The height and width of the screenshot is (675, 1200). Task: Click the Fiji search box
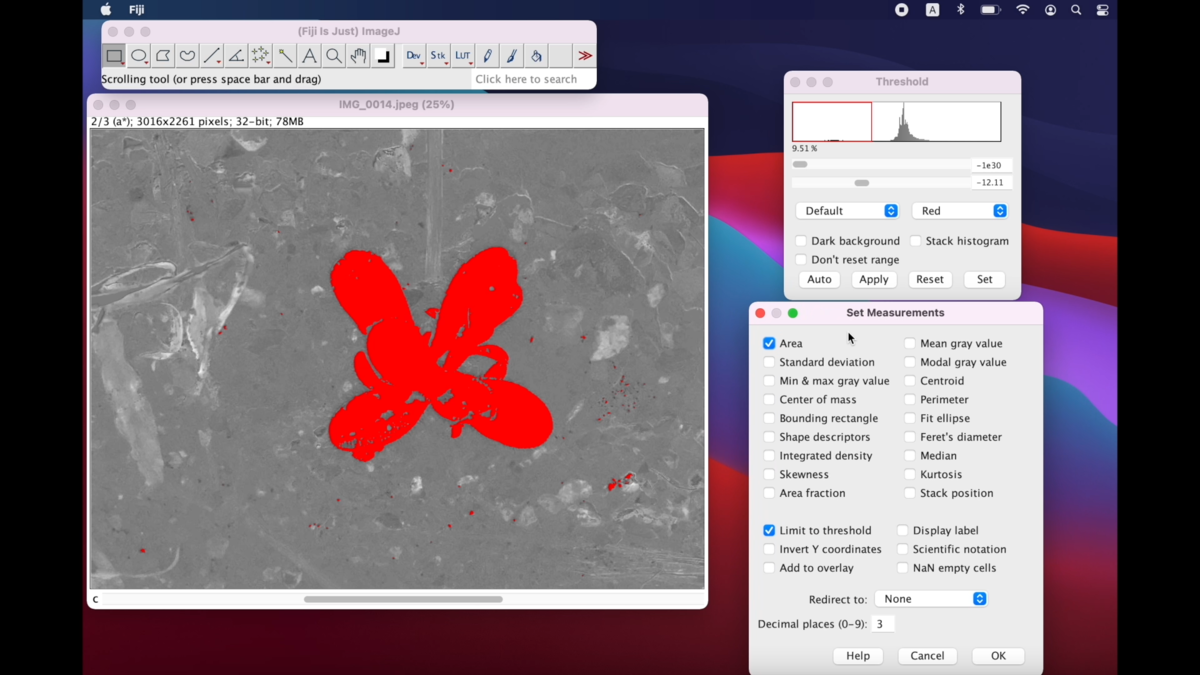(533, 79)
